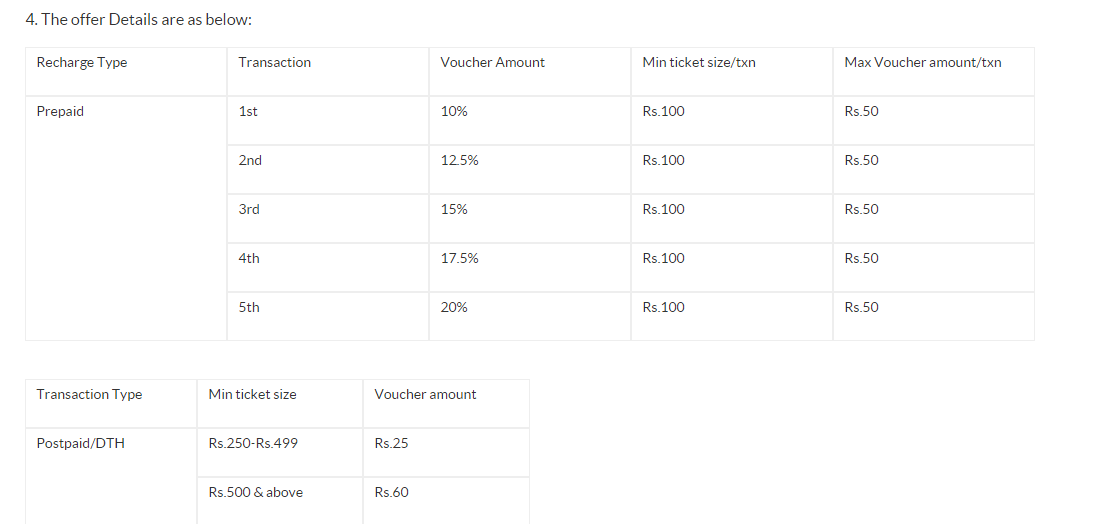Select the 12.5% voucher amount cell
Image resolution: width=1099 pixels, height=524 pixels.
pyautogui.click(x=459, y=161)
